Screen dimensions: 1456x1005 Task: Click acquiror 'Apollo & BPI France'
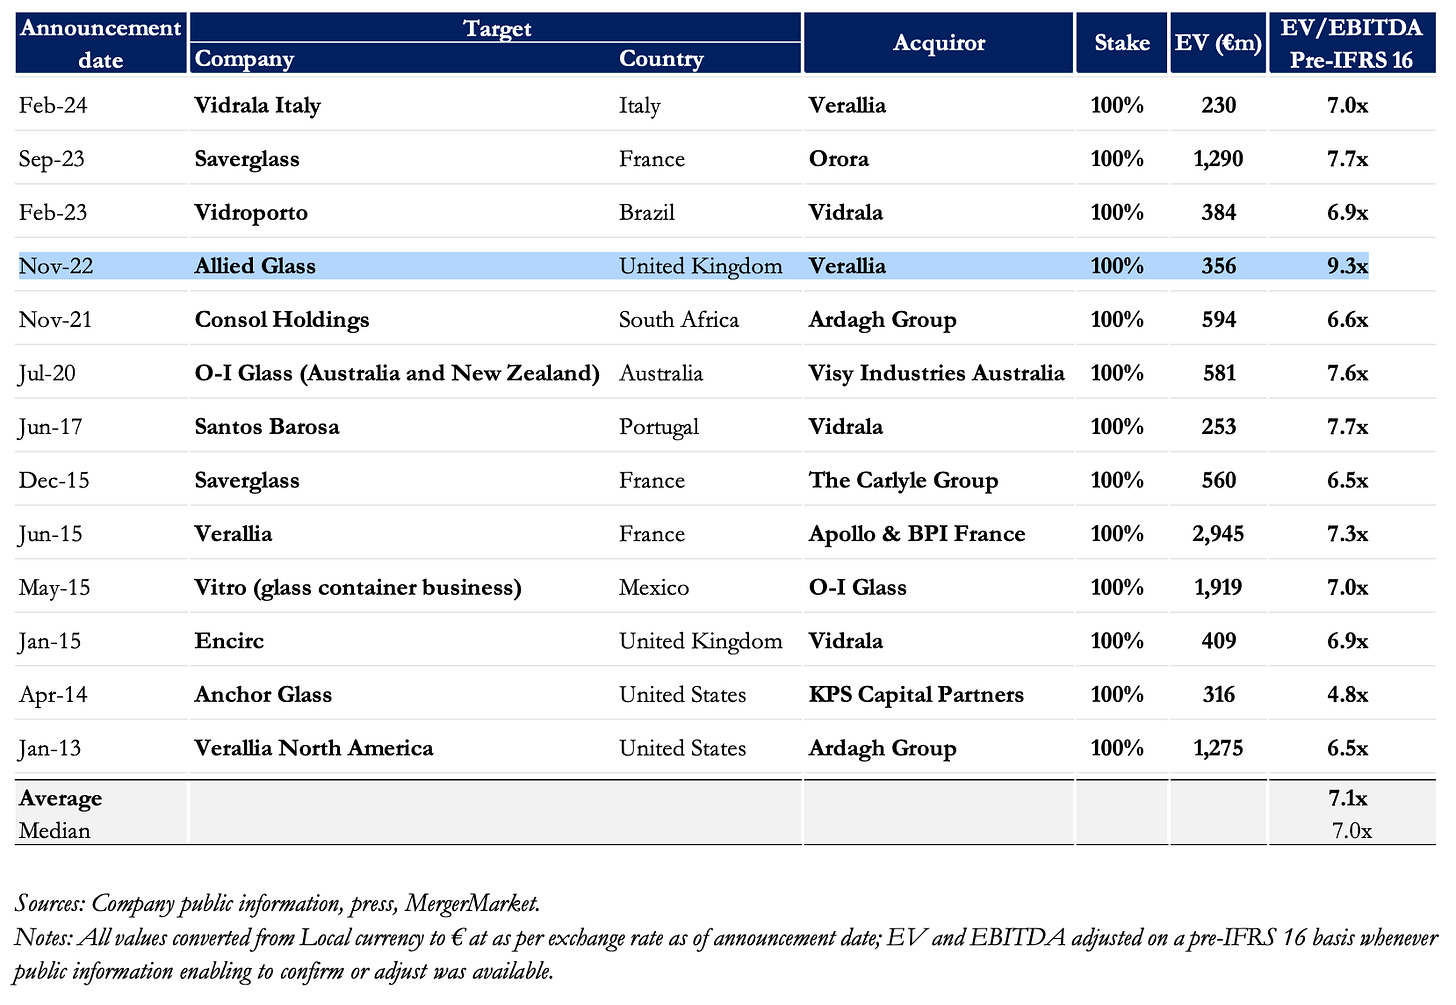(x=917, y=534)
